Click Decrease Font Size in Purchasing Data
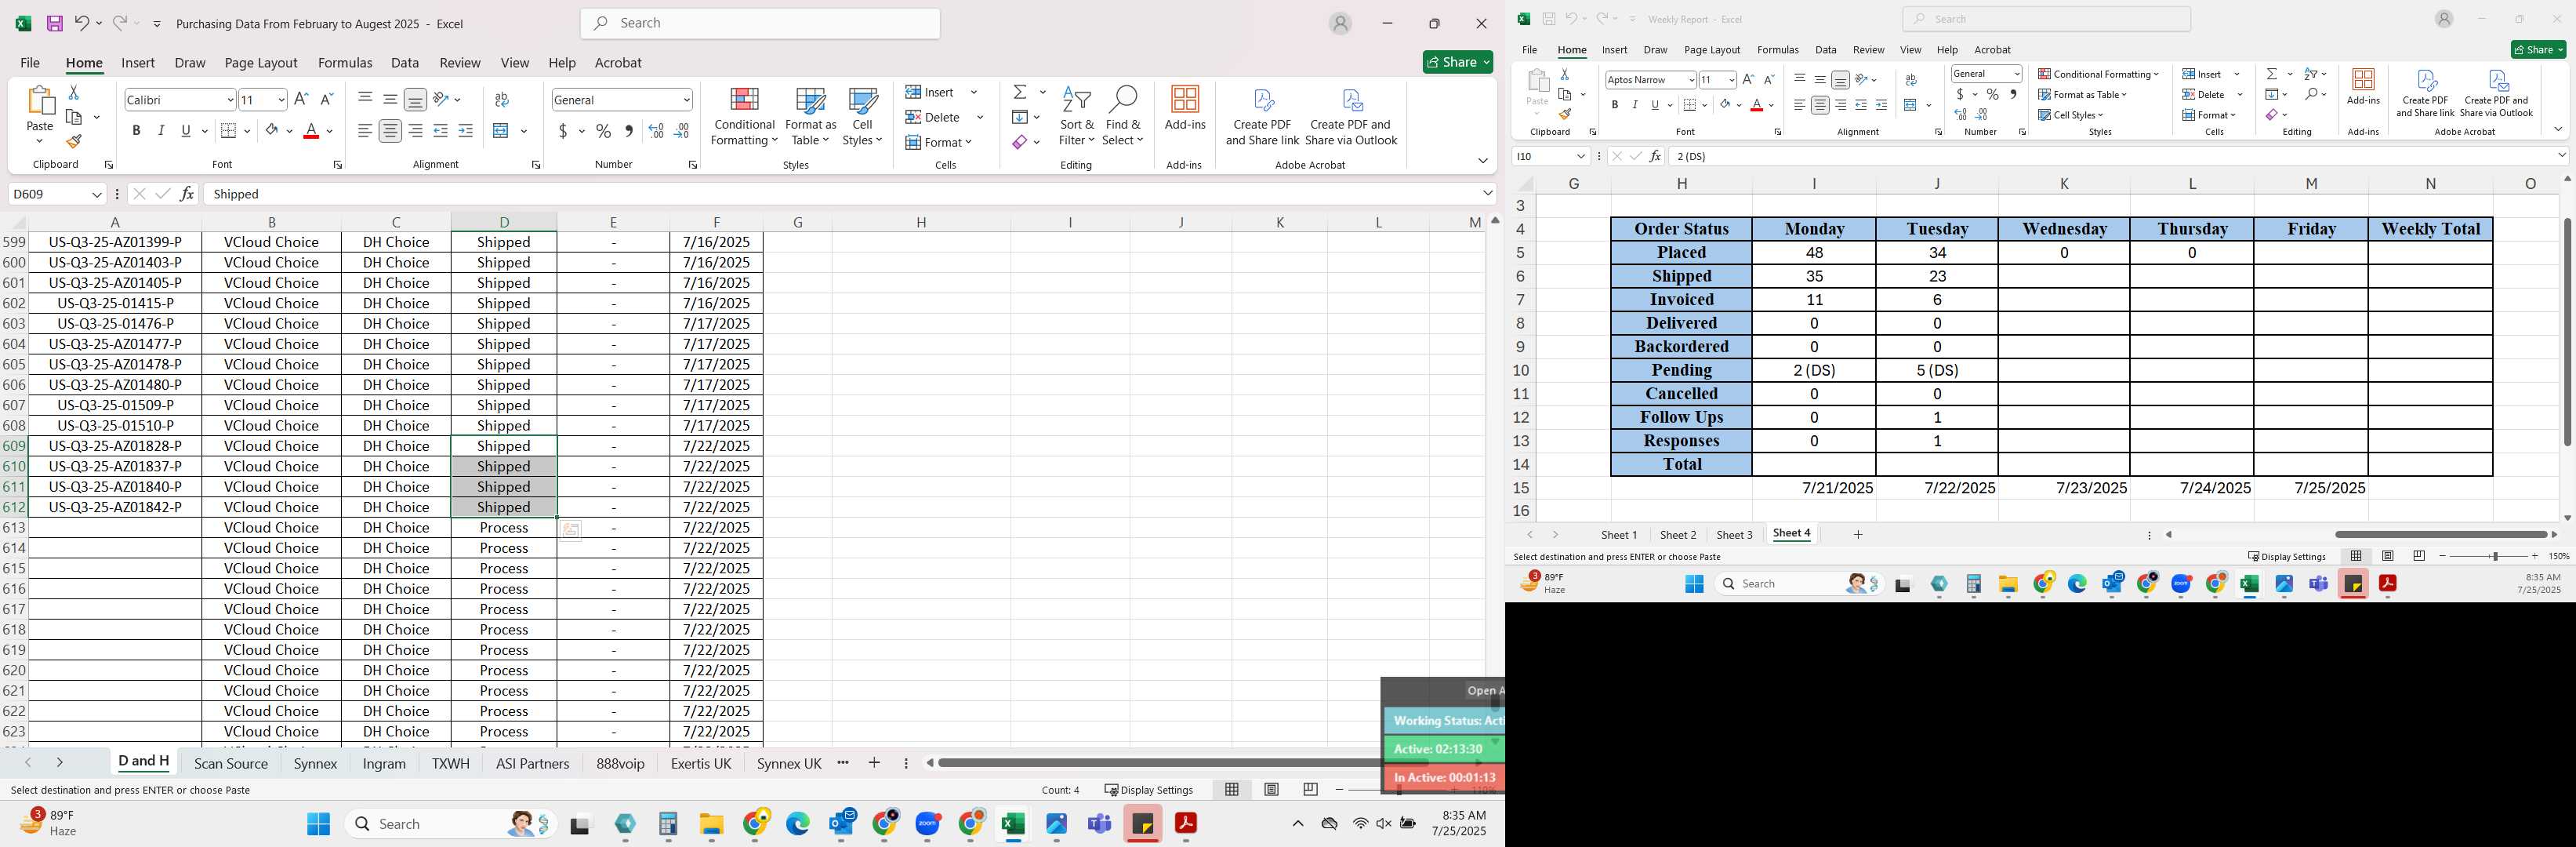The image size is (2576, 847). coord(327,100)
